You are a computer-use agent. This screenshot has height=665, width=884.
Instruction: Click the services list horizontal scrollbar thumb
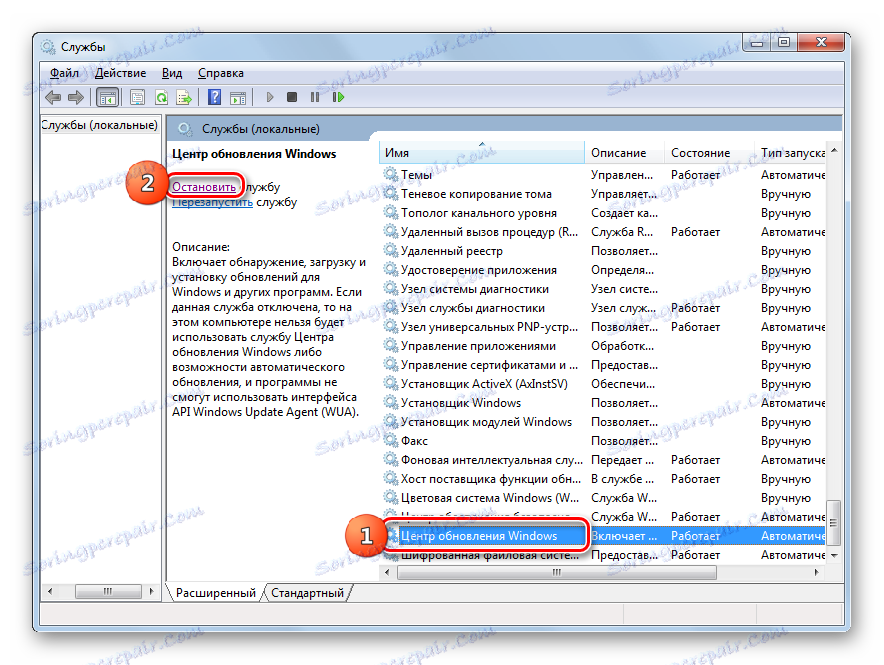[x=556, y=573]
